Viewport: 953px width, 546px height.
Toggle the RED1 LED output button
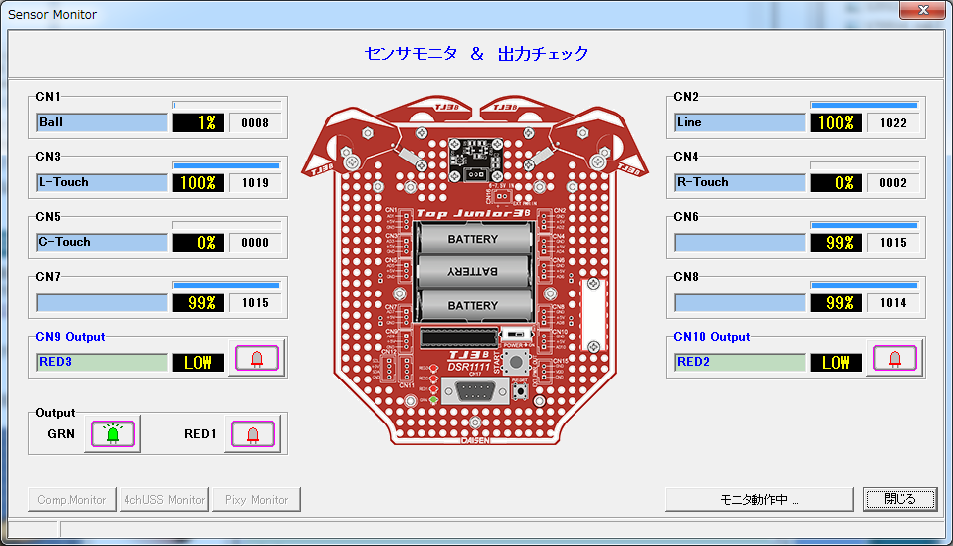coord(253,434)
